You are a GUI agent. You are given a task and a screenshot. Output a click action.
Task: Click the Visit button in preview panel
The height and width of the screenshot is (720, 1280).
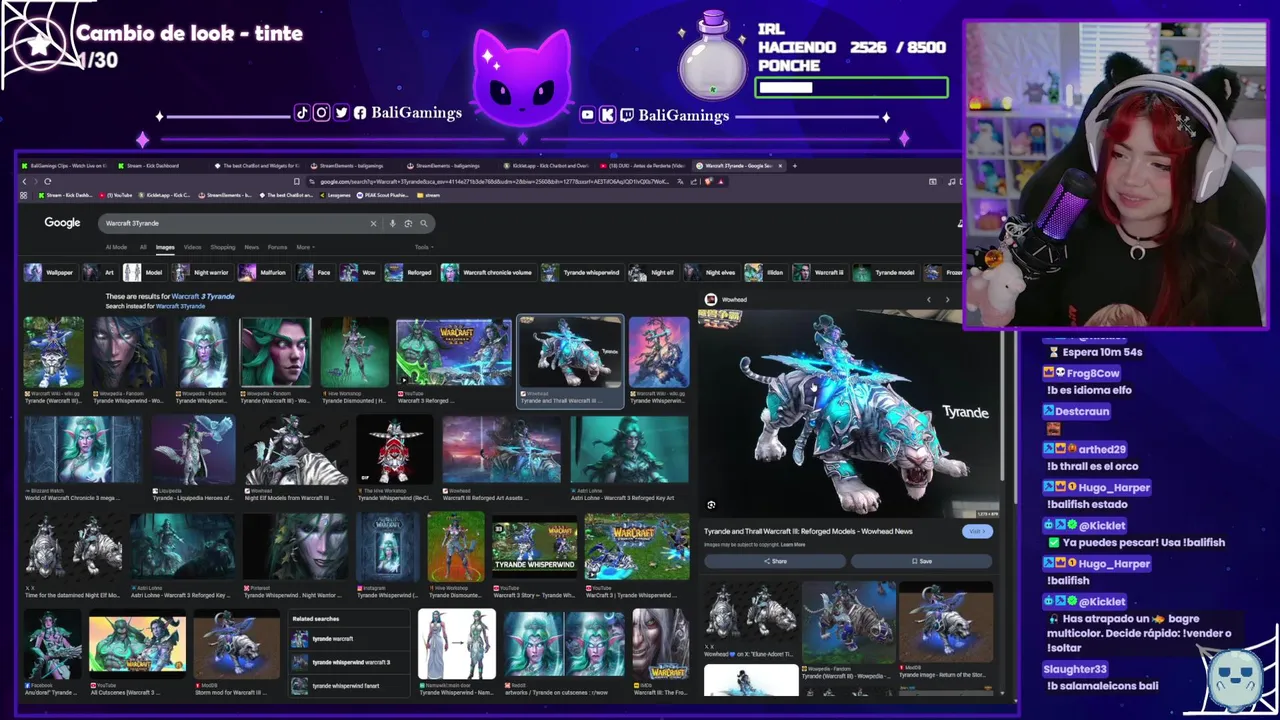click(976, 531)
